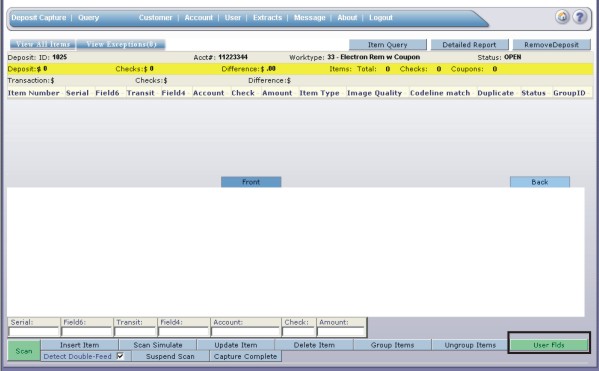Click the Field6 column header
The width and height of the screenshot is (599, 371).
[107, 93]
